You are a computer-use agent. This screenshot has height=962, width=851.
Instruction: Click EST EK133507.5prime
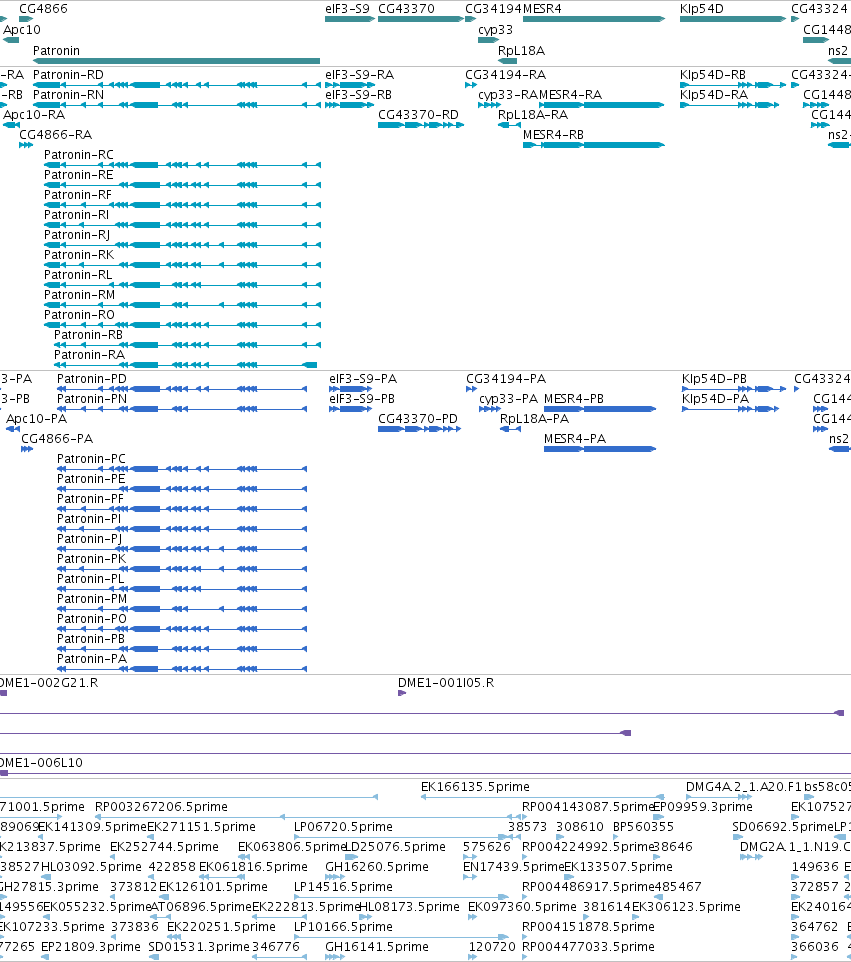point(569,877)
